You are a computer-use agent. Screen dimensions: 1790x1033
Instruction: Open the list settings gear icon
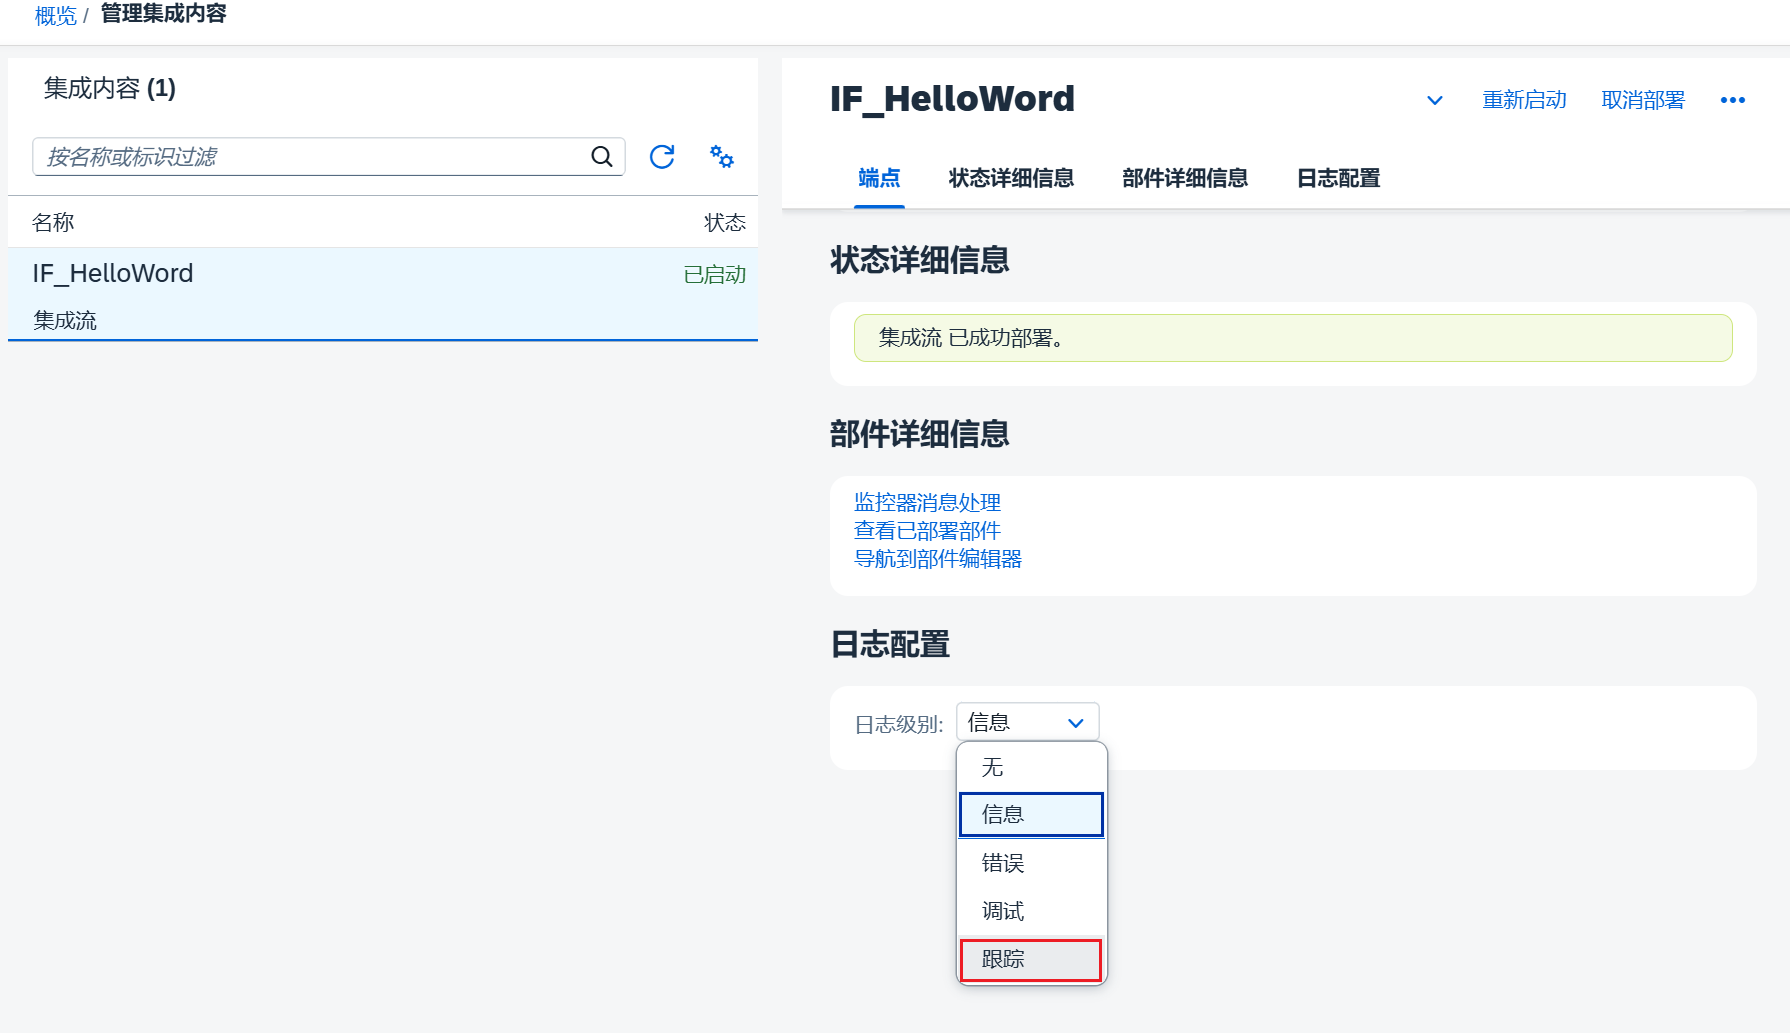(x=721, y=157)
